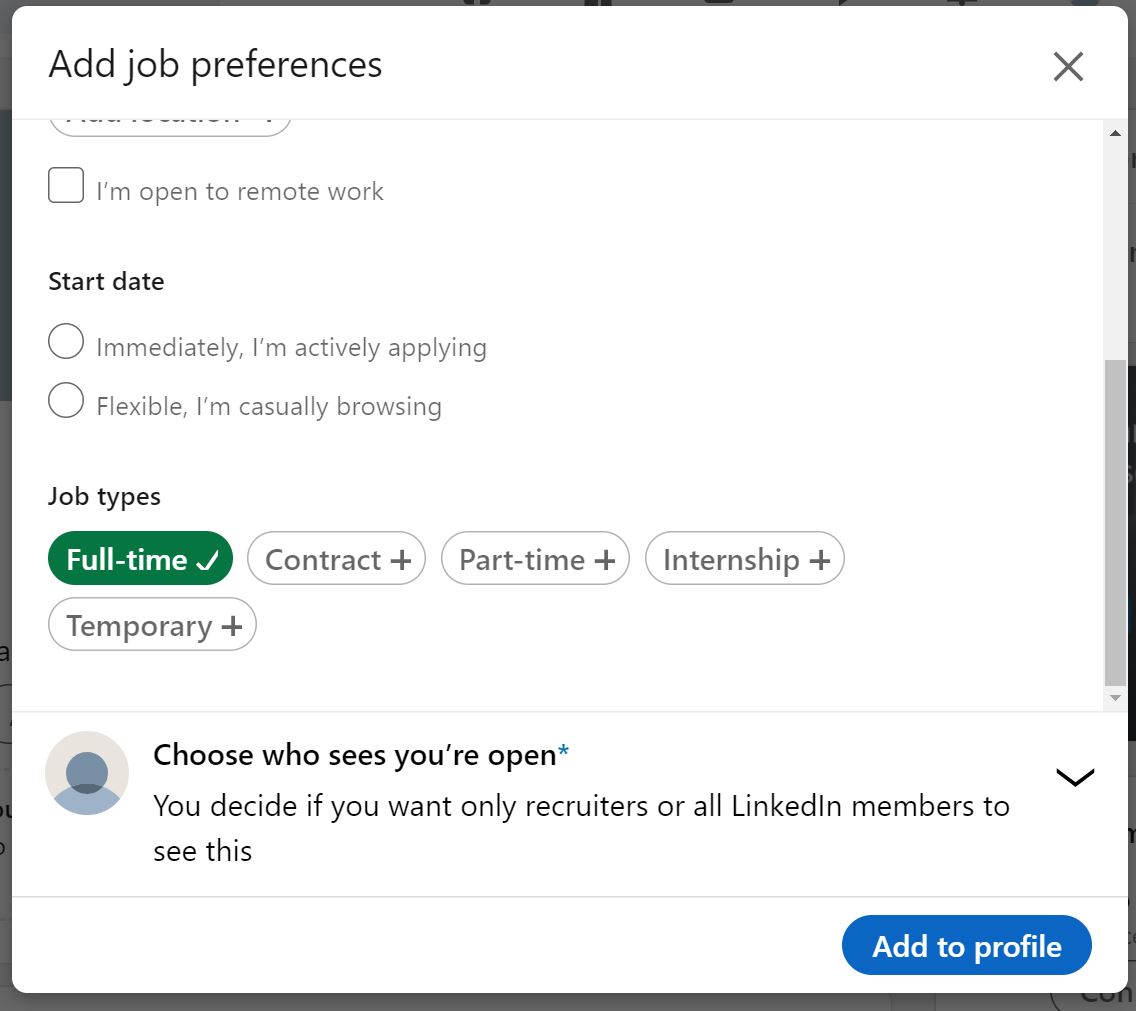Click the plus icon on Part-time chip
1136x1011 pixels.
point(604,560)
